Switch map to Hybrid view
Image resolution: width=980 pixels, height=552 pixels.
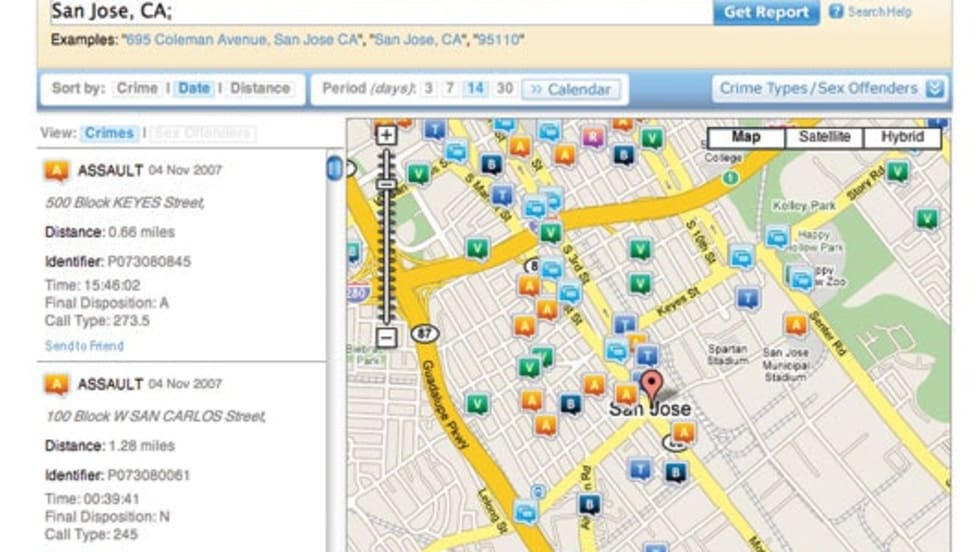pyautogui.click(x=902, y=137)
